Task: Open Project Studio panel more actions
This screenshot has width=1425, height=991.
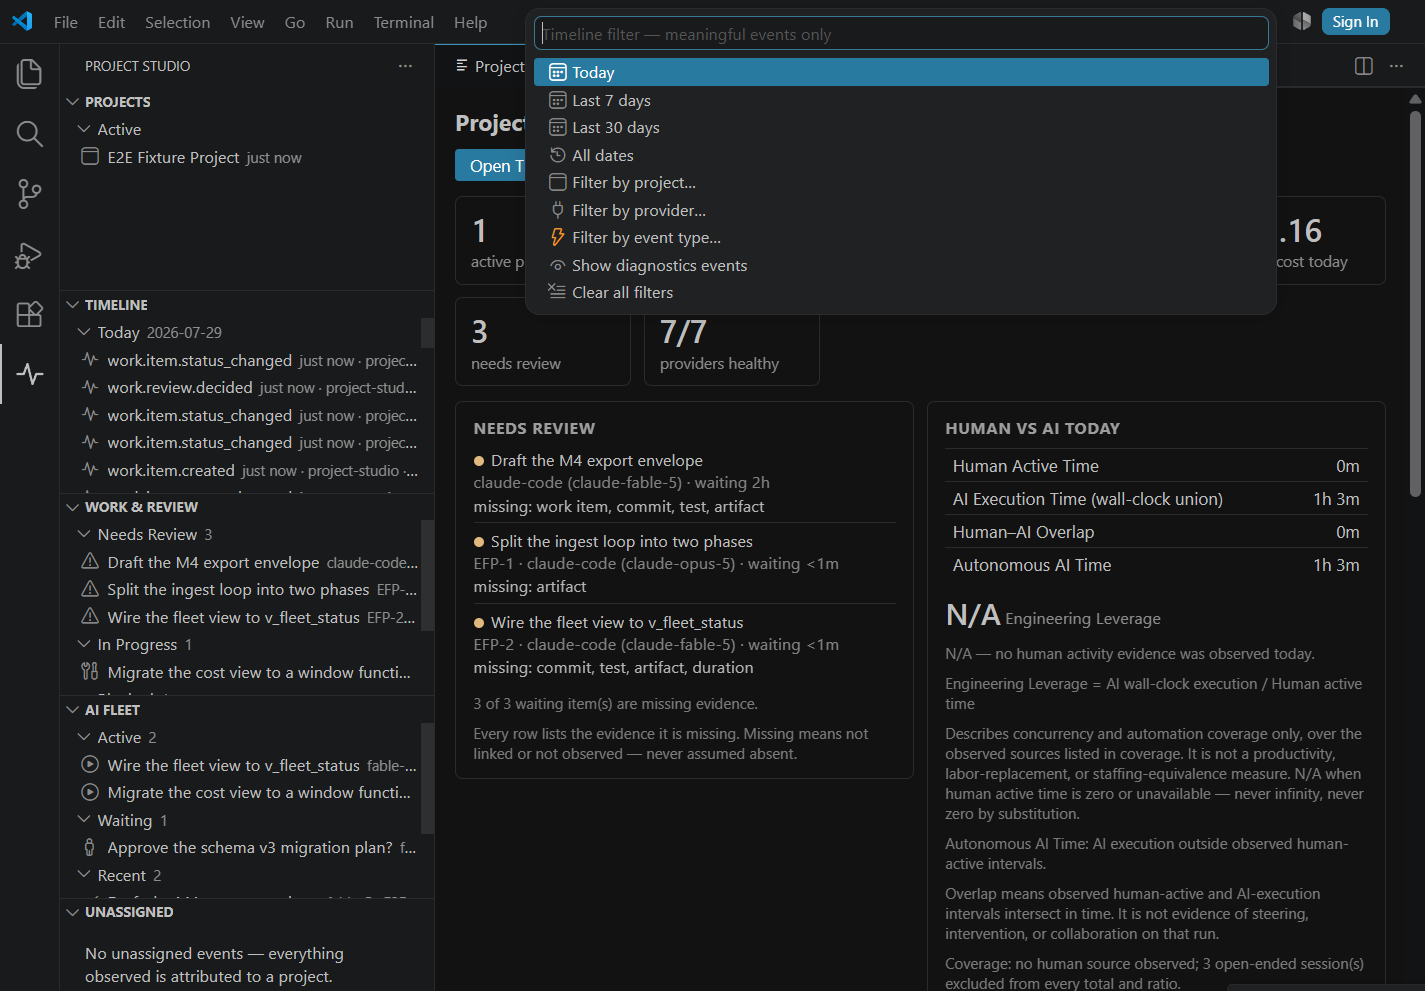Action: point(405,66)
